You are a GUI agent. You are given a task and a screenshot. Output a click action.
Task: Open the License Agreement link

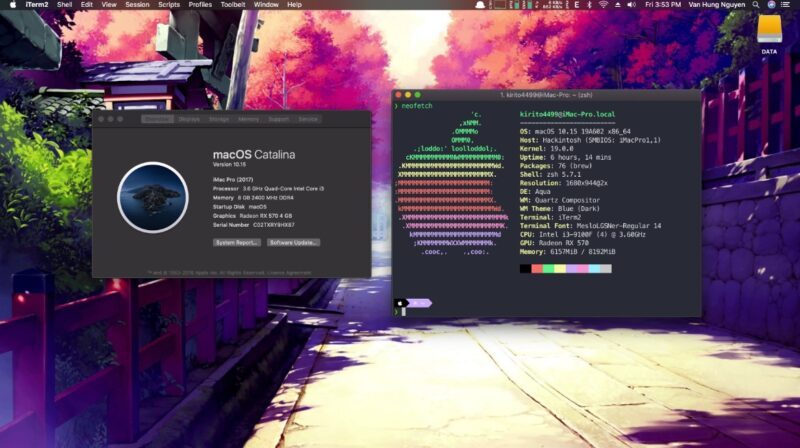point(289,272)
